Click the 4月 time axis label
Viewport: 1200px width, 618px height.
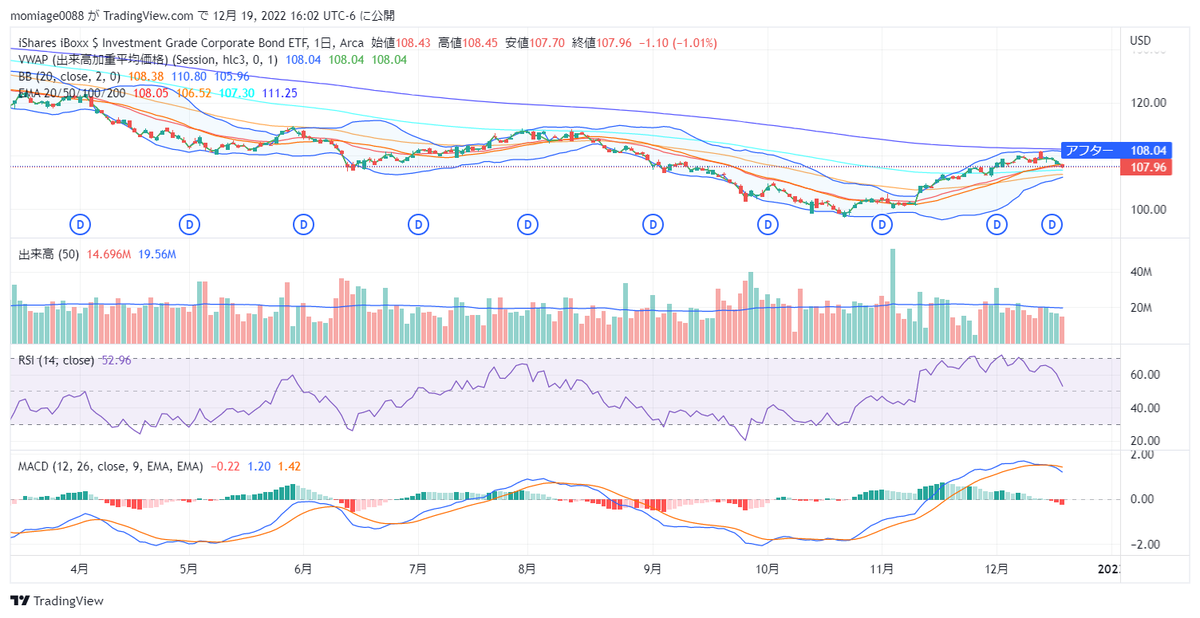(x=79, y=568)
